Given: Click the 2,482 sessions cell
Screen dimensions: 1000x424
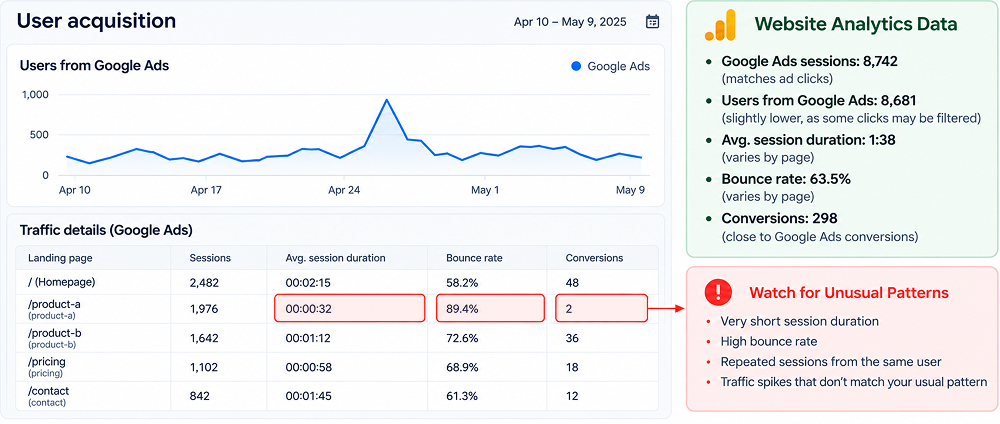Looking at the screenshot, I should click(204, 282).
